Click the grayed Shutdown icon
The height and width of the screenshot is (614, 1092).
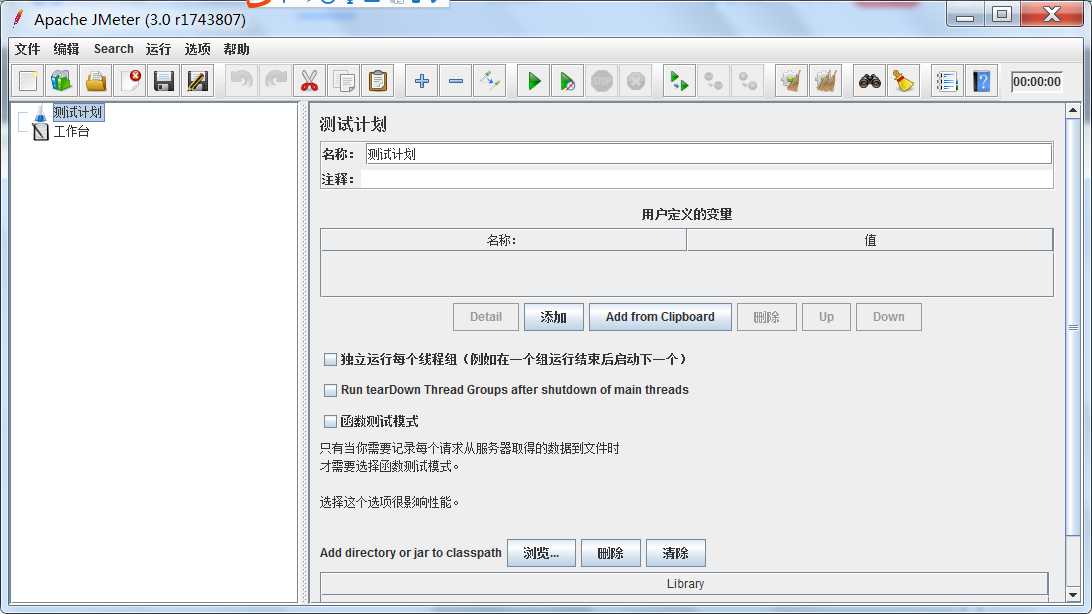[636, 81]
